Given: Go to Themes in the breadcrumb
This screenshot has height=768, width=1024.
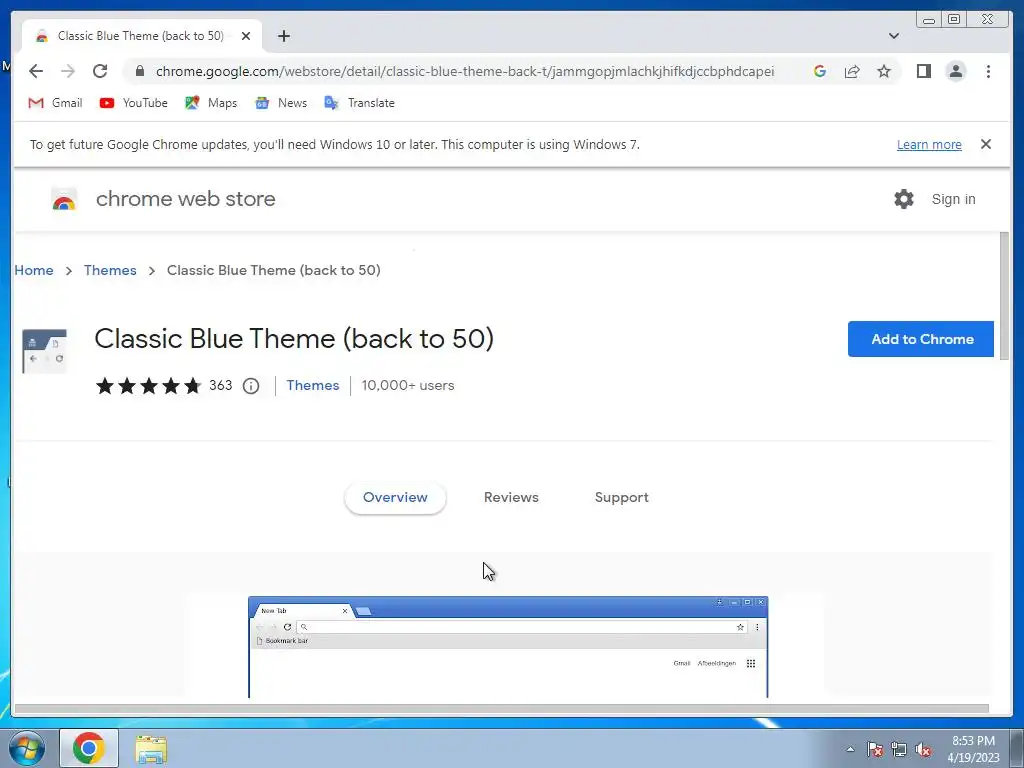Looking at the screenshot, I should [110, 270].
